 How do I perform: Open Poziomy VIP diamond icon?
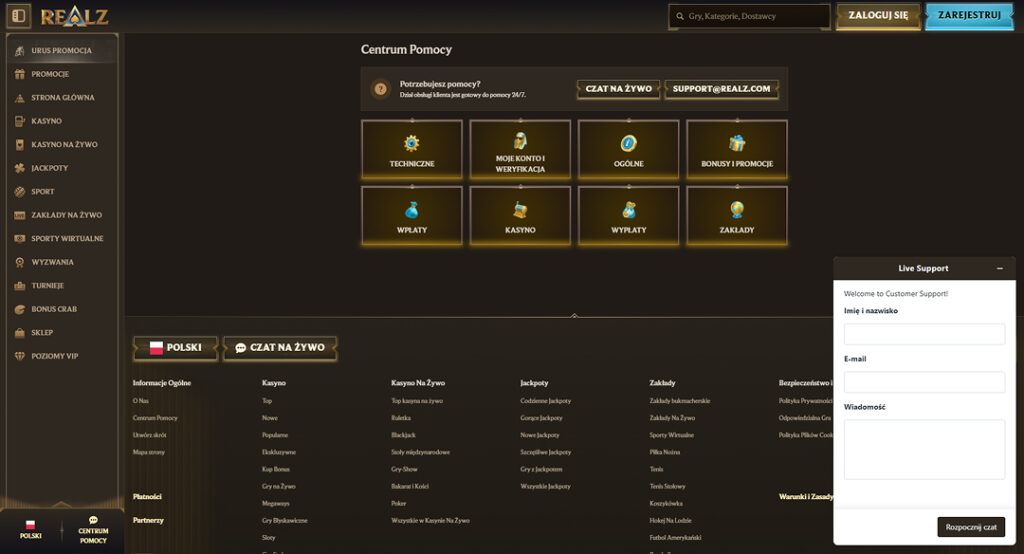pos(20,356)
